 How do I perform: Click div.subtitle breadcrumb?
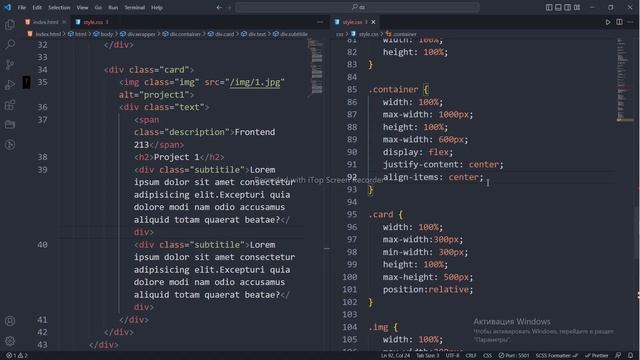[294, 34]
